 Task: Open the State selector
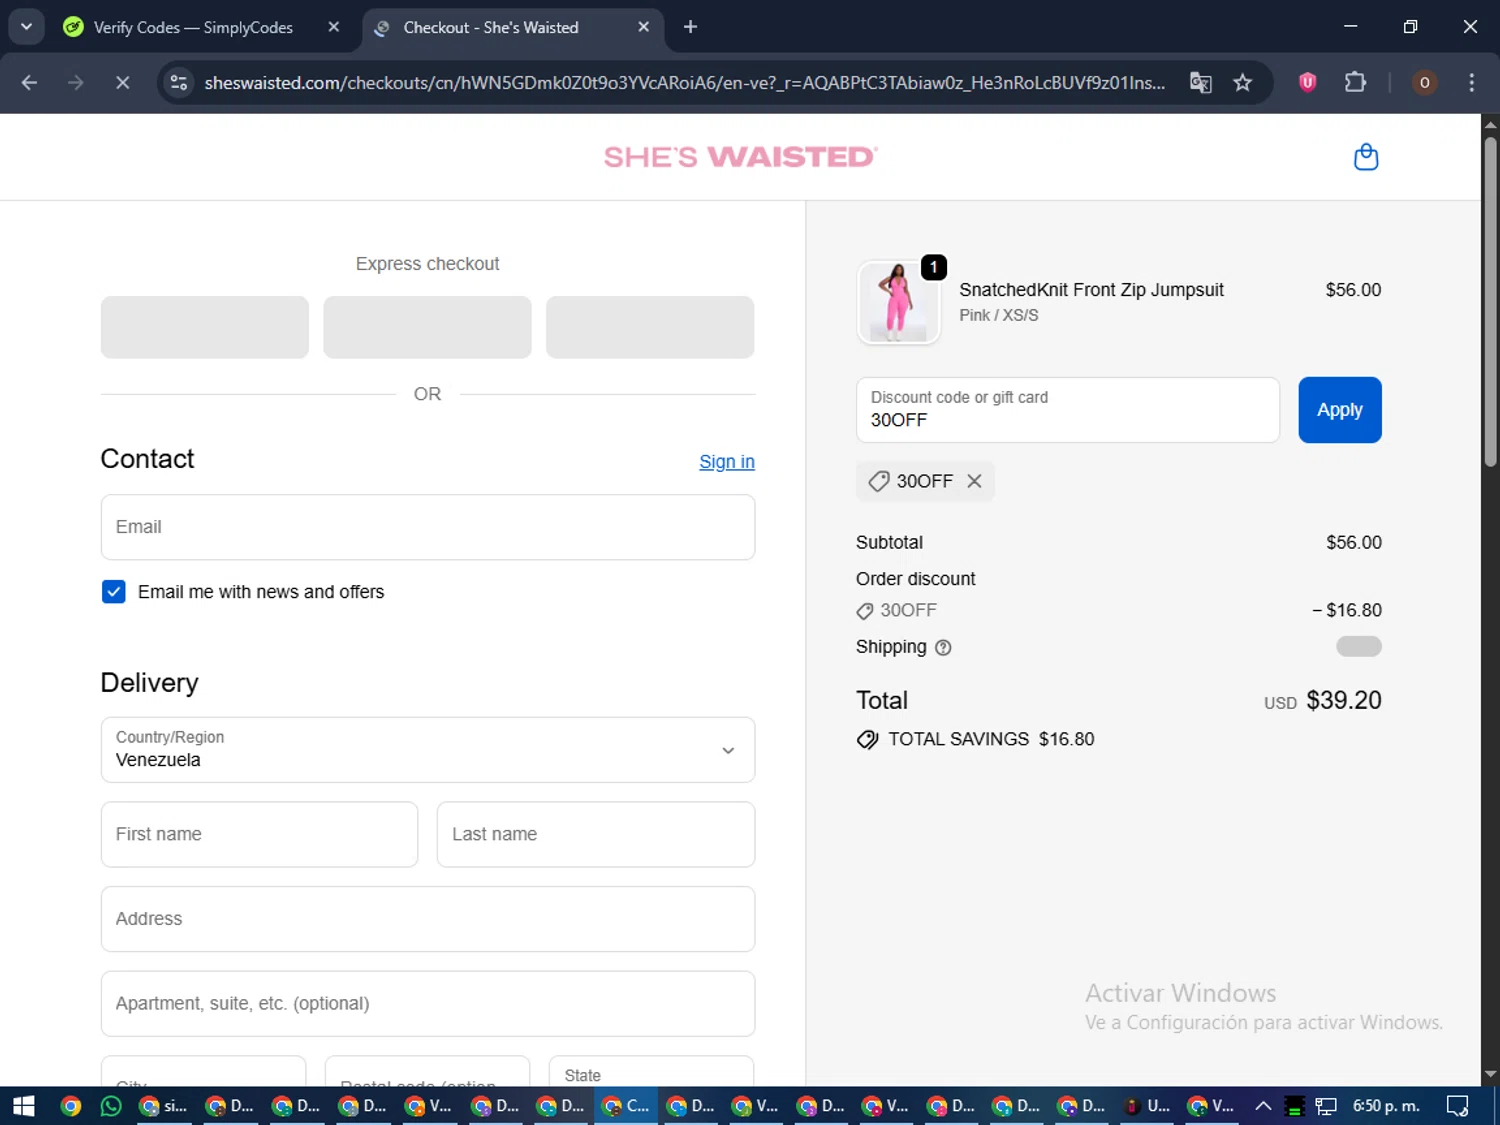pyautogui.click(x=651, y=1071)
